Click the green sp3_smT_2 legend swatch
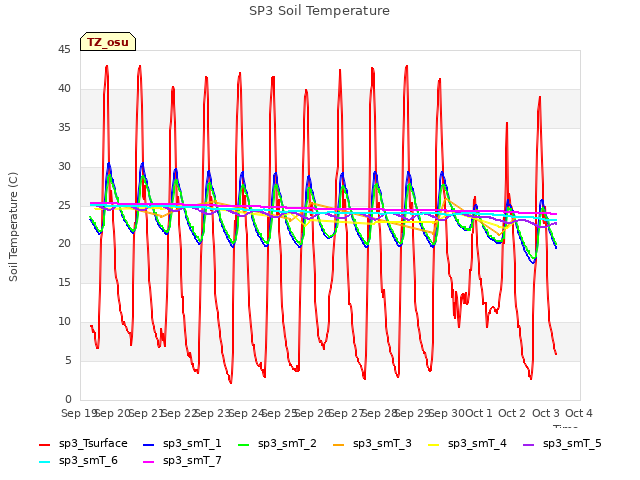The height and width of the screenshot is (480, 640). [243, 444]
